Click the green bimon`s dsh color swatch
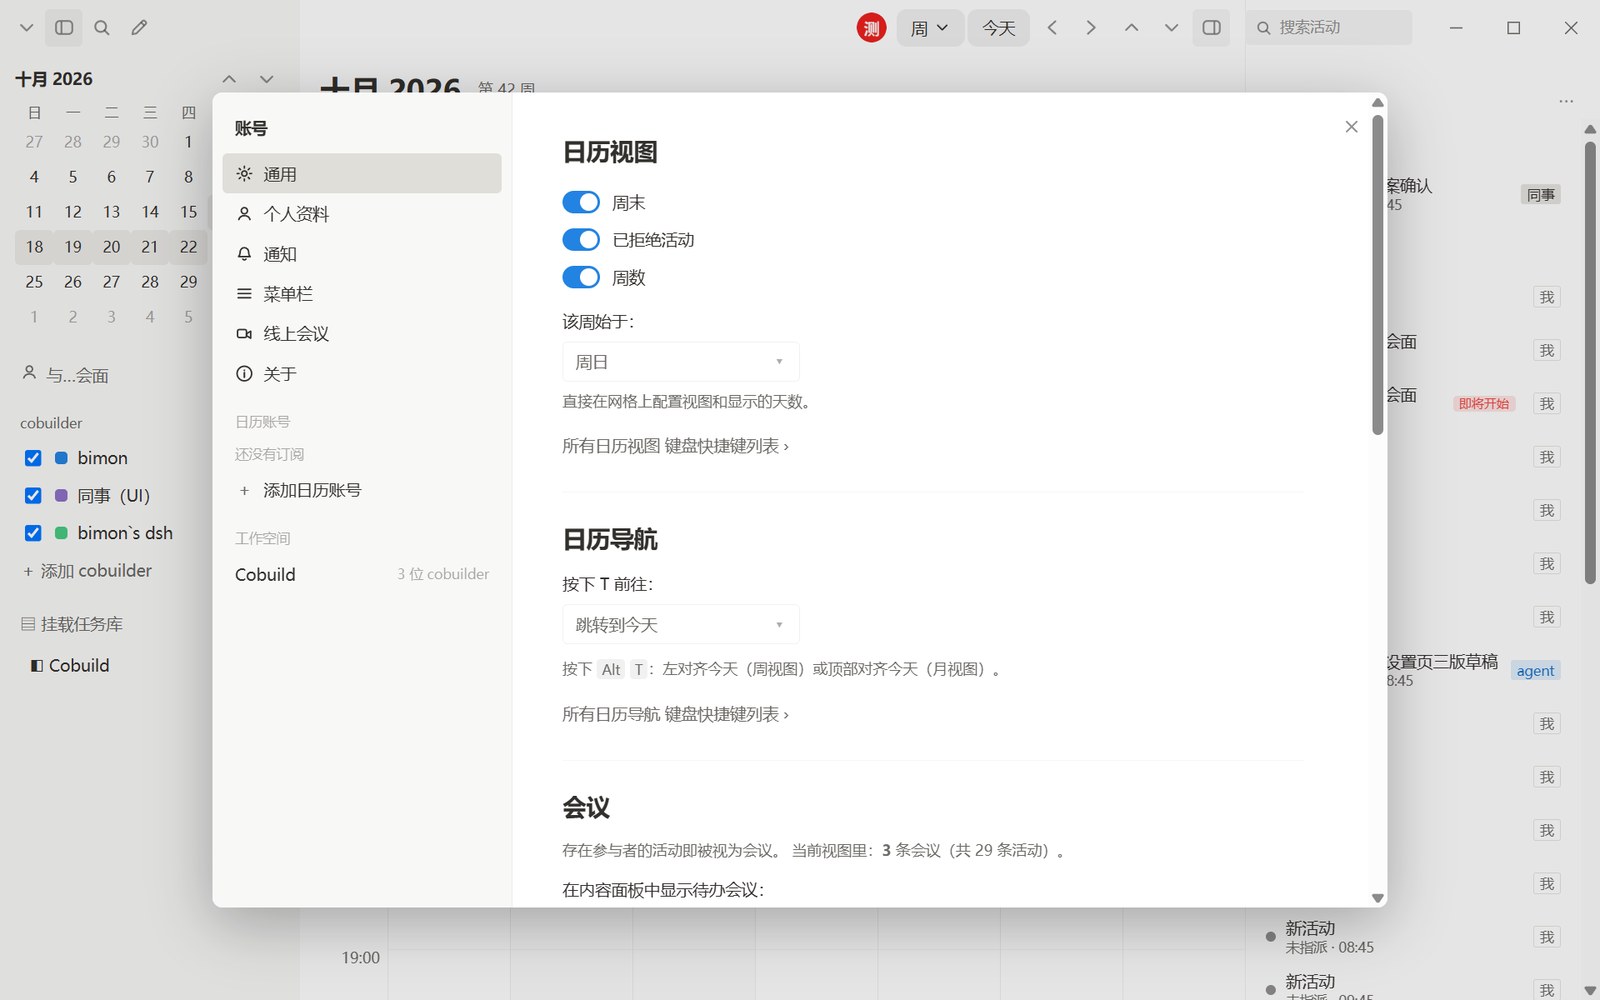This screenshot has width=1600, height=1000. pos(61,533)
